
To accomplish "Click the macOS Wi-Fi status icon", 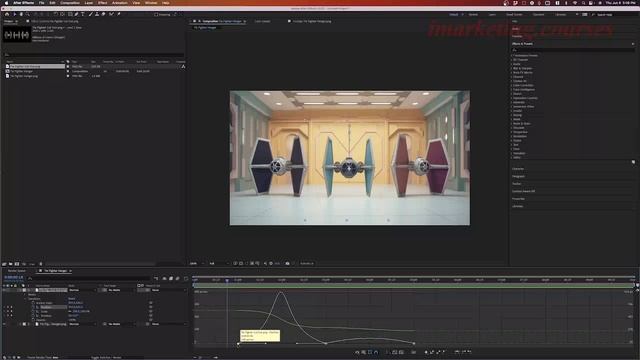I will coord(575,3).
